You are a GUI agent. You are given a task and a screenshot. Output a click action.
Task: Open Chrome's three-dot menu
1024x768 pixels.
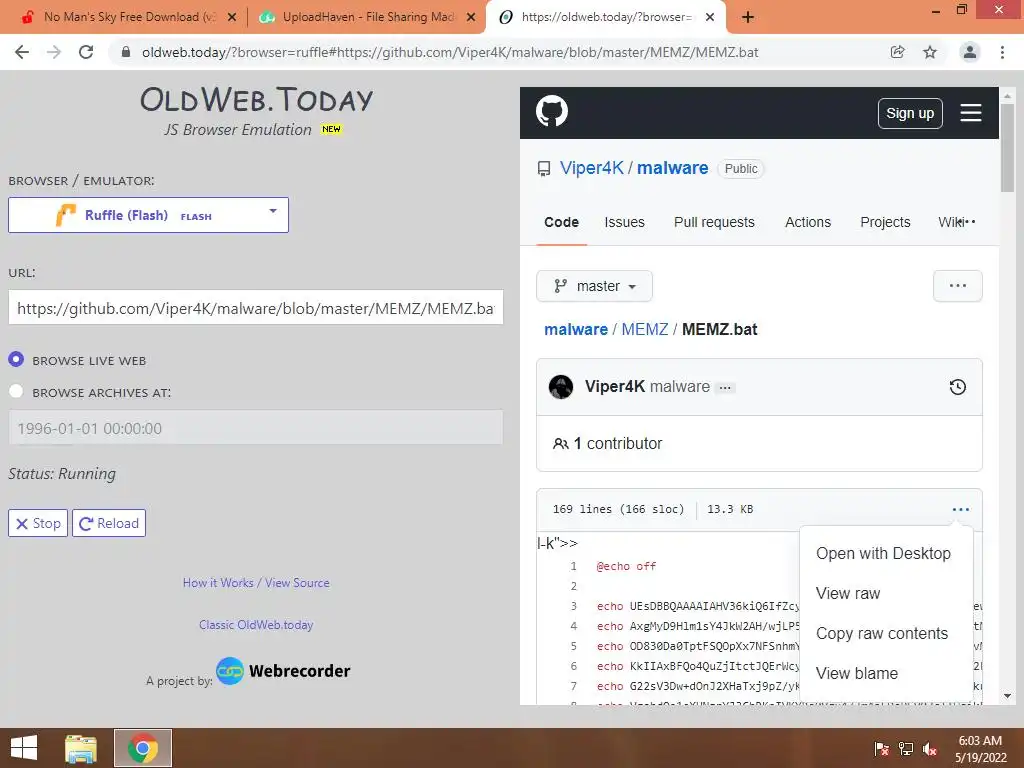1002,52
